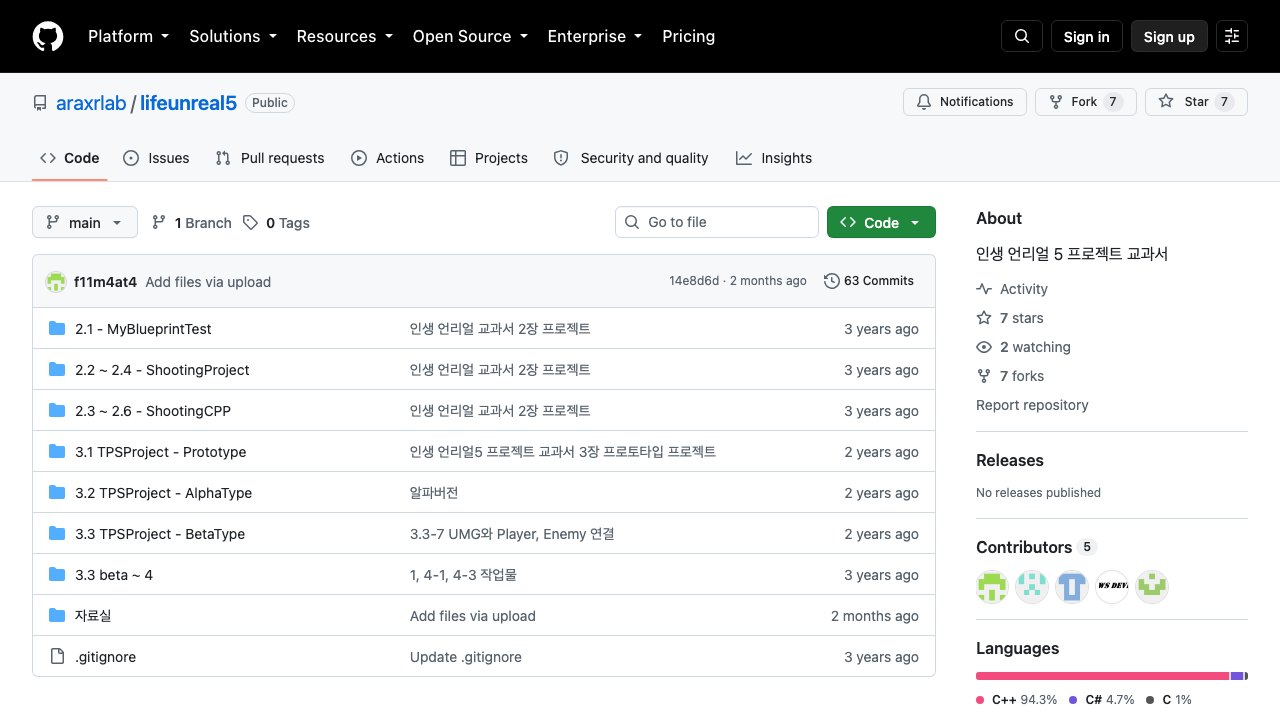1280x720 pixels.
Task: Click the Sign up button
Action: tap(1169, 36)
